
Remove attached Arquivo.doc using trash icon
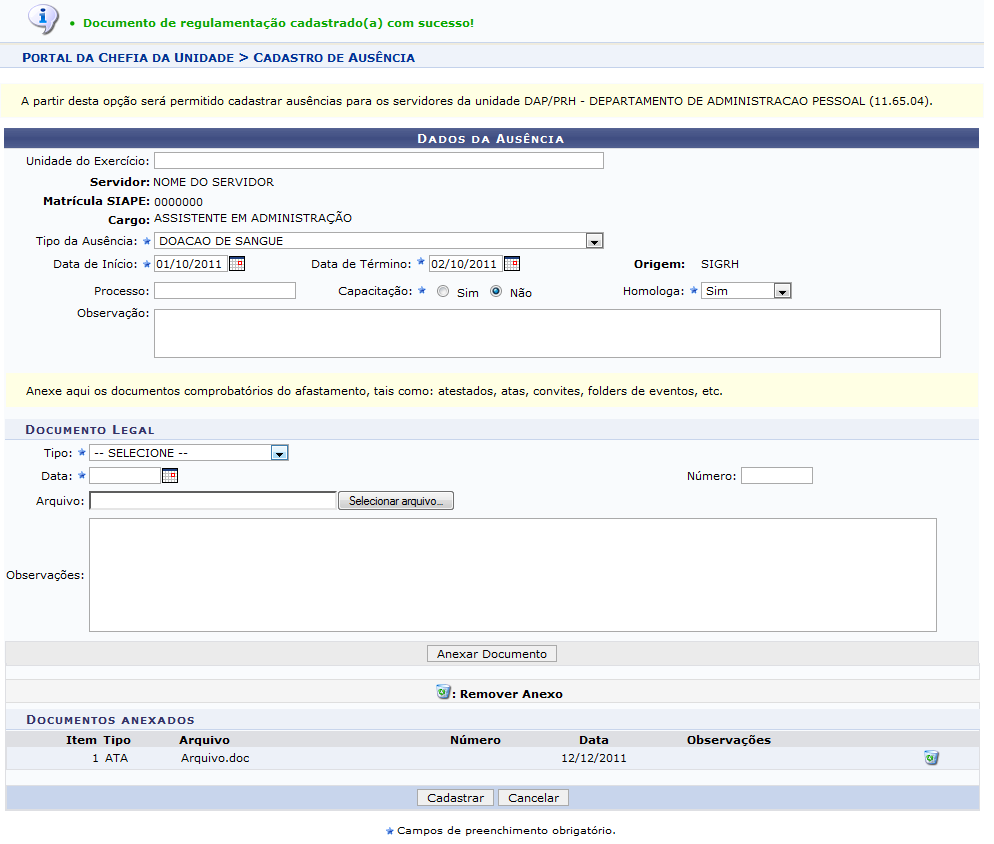coord(931,758)
